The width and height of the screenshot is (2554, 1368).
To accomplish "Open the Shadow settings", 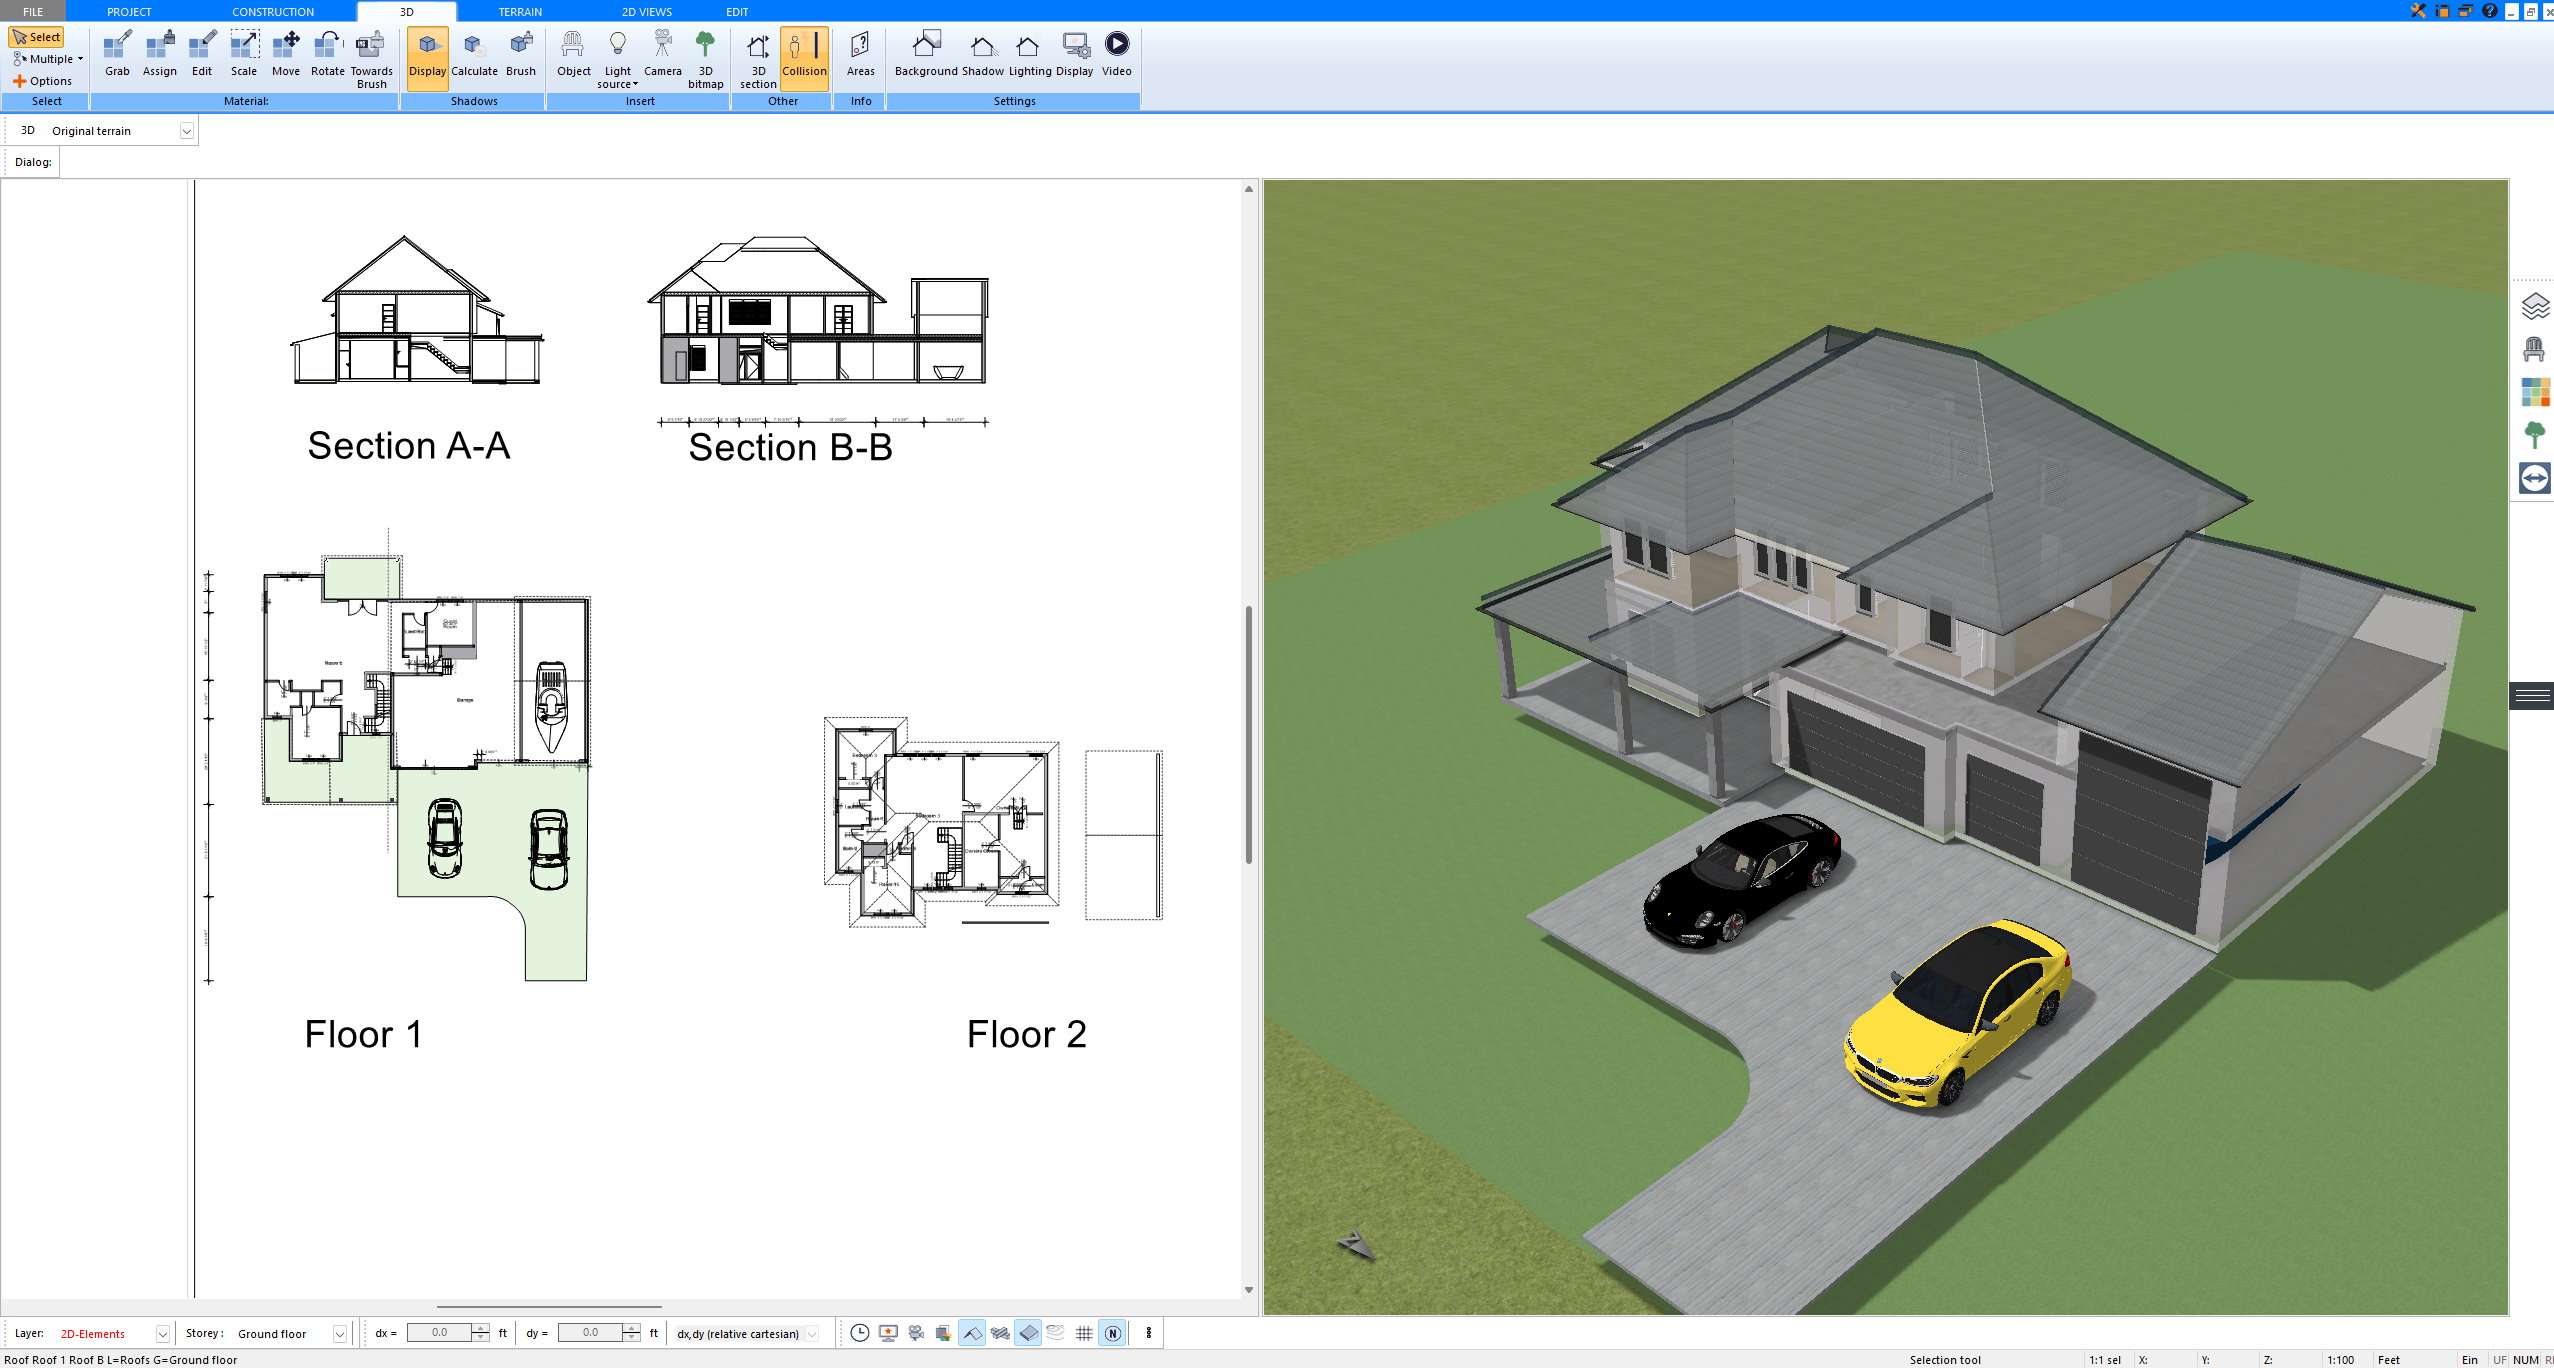I will coord(981,55).
